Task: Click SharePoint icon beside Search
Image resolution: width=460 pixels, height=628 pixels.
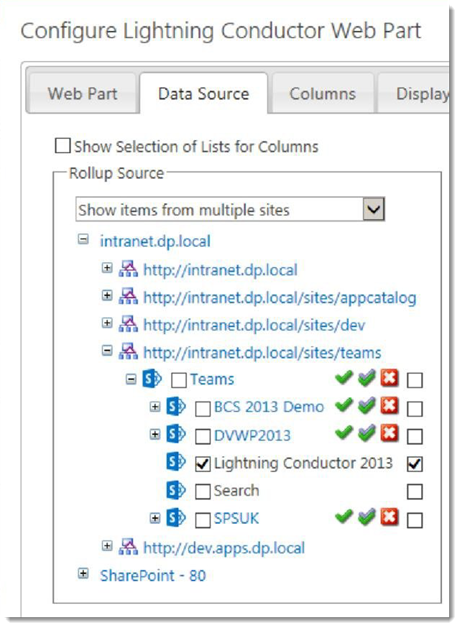Action: 176,490
